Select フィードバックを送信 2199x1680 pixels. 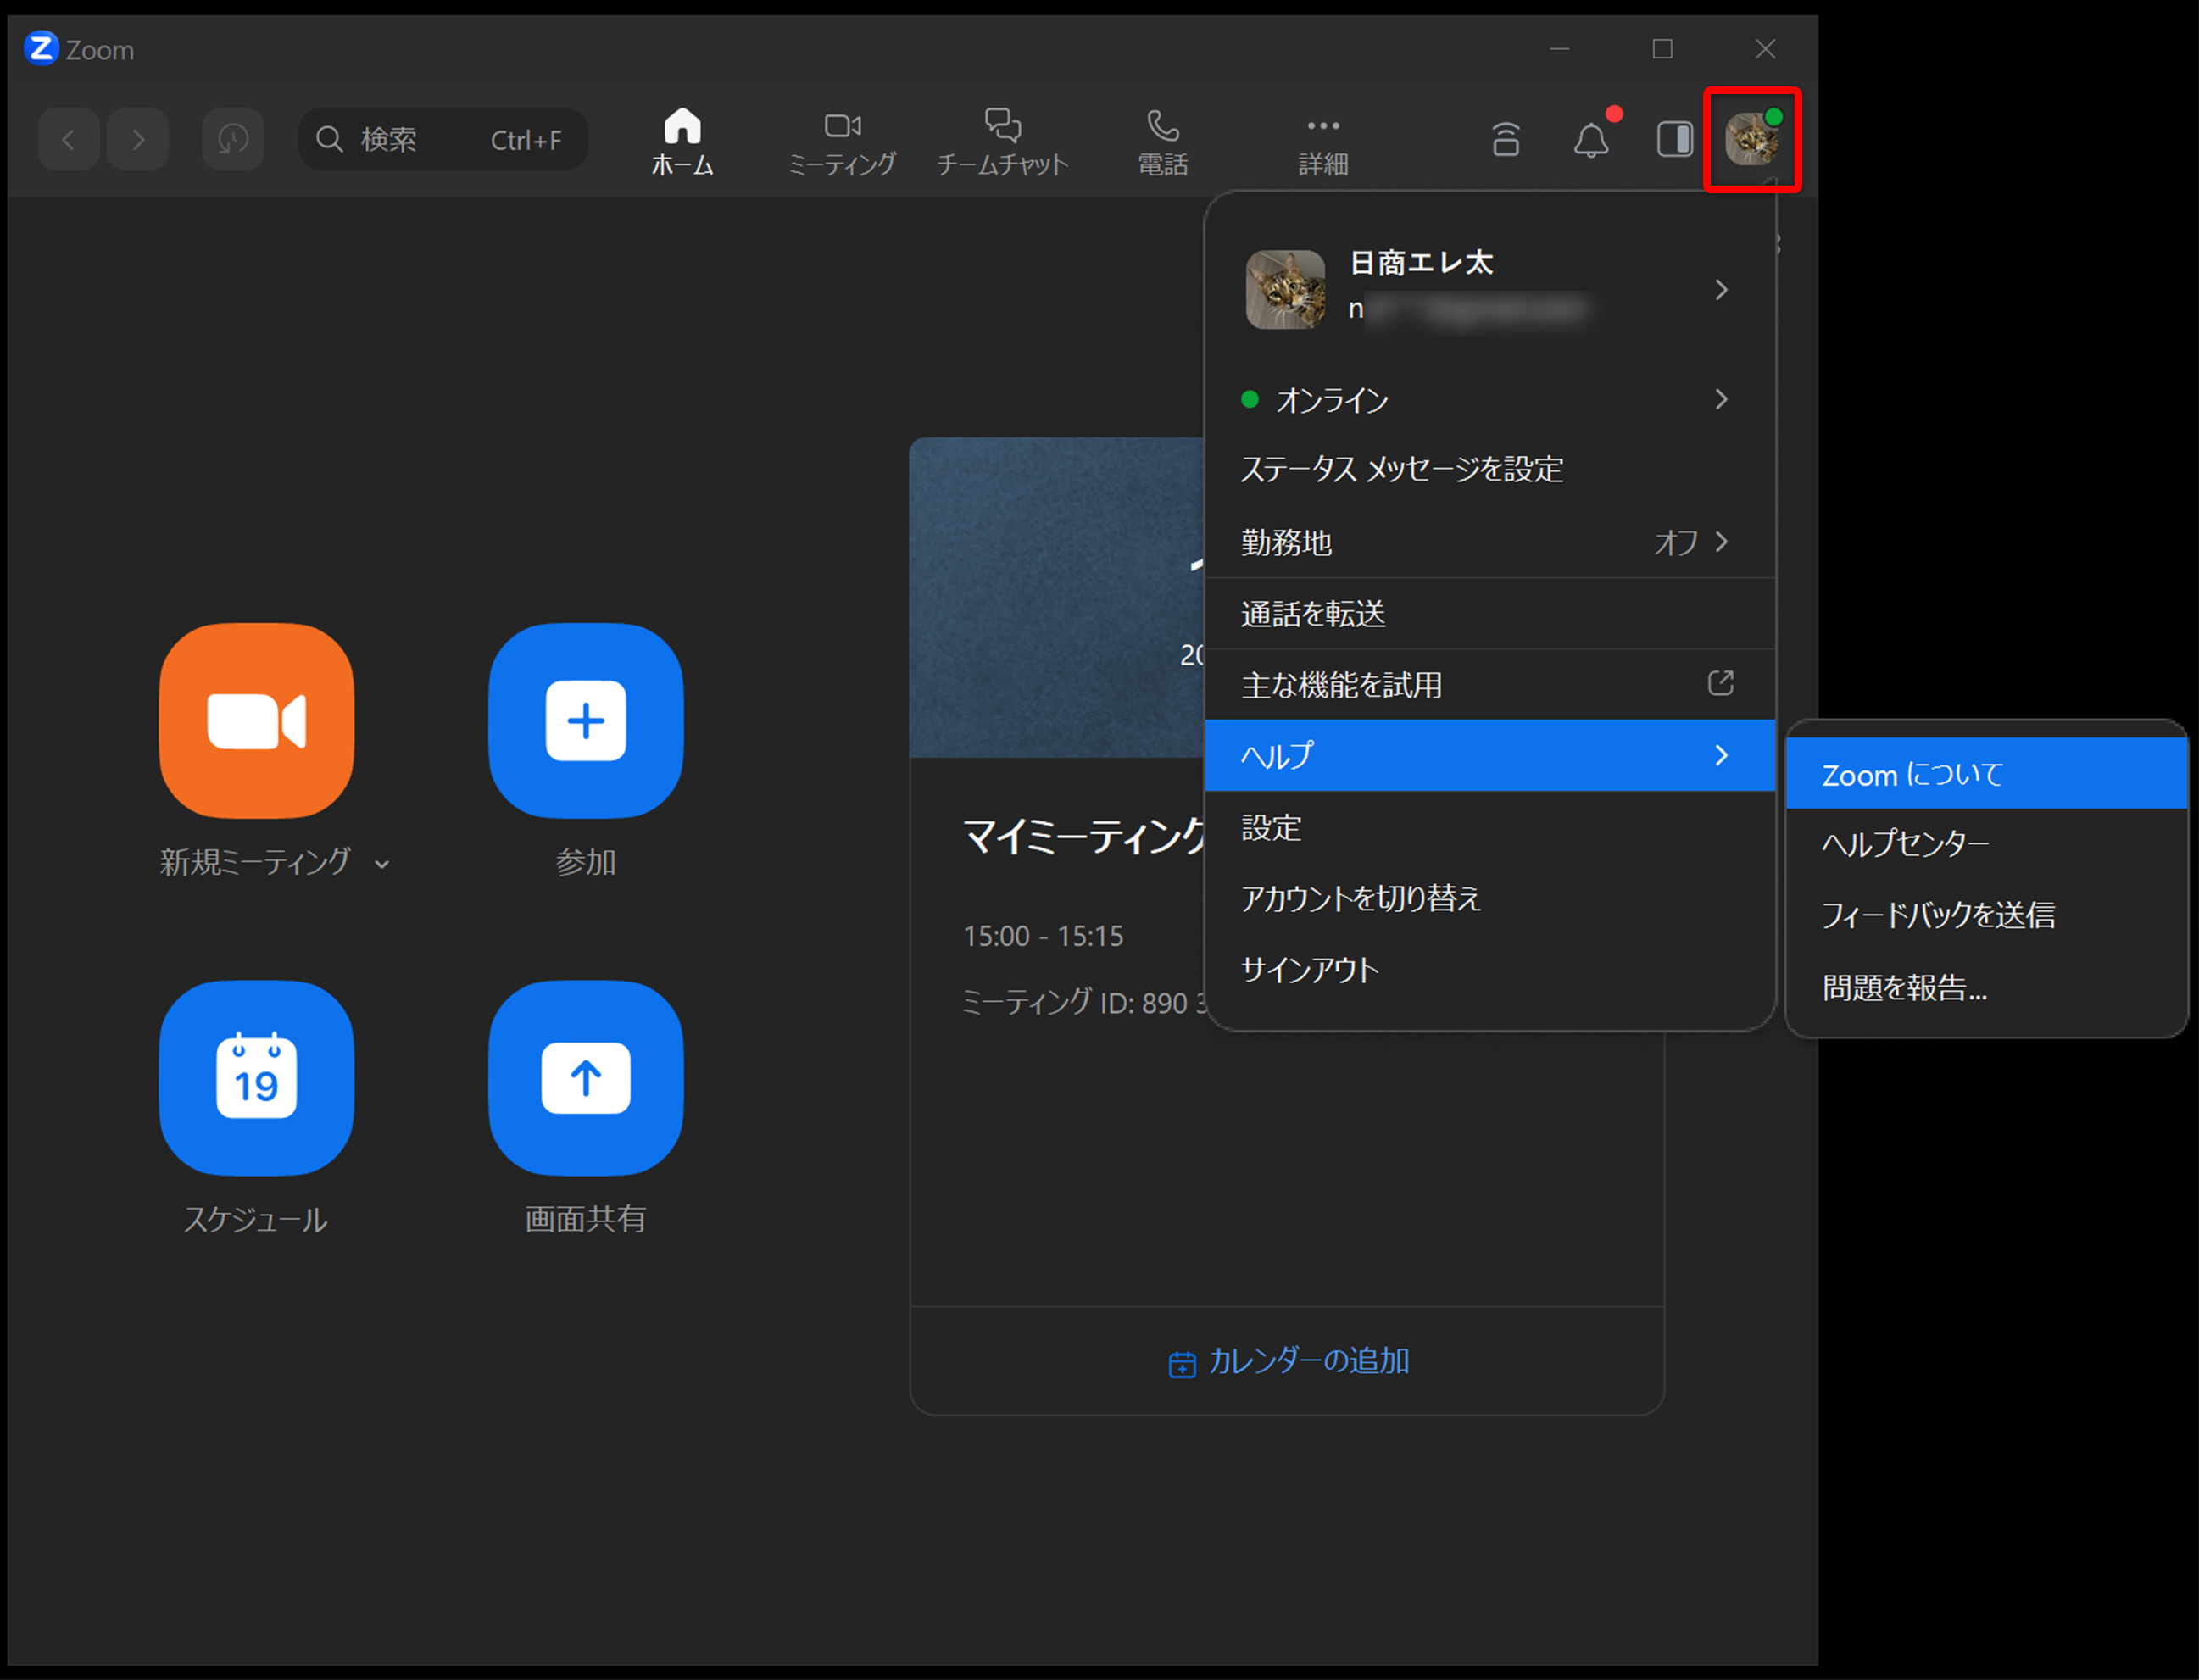tap(1986, 915)
